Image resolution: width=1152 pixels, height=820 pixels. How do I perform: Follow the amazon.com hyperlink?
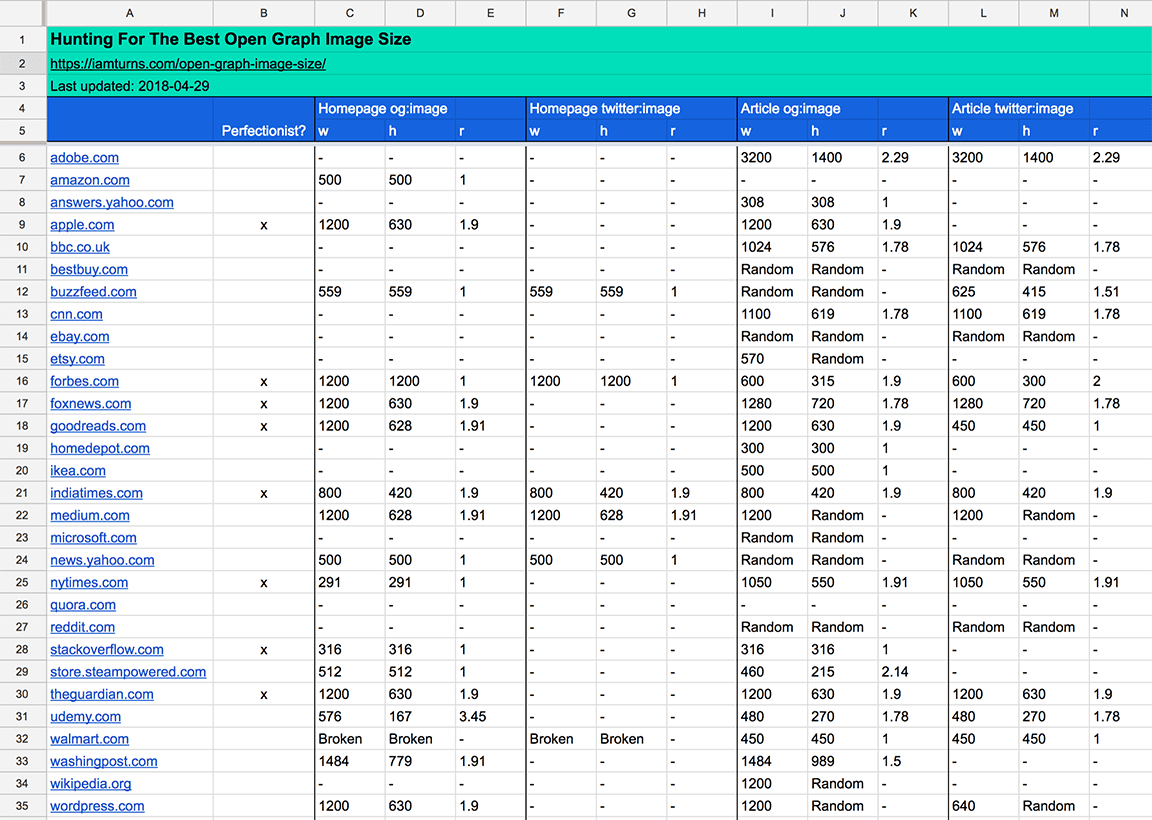click(90, 180)
